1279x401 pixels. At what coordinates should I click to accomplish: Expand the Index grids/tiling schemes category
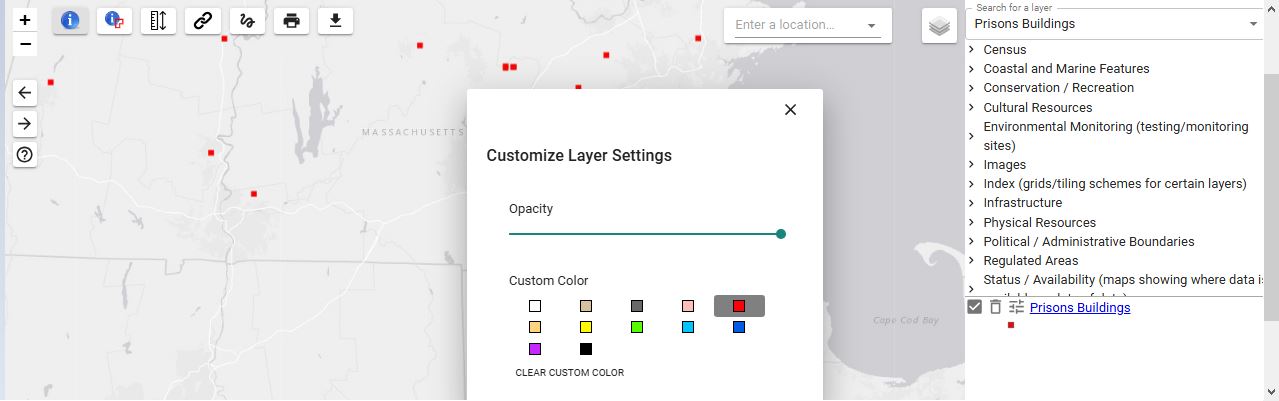(971, 184)
